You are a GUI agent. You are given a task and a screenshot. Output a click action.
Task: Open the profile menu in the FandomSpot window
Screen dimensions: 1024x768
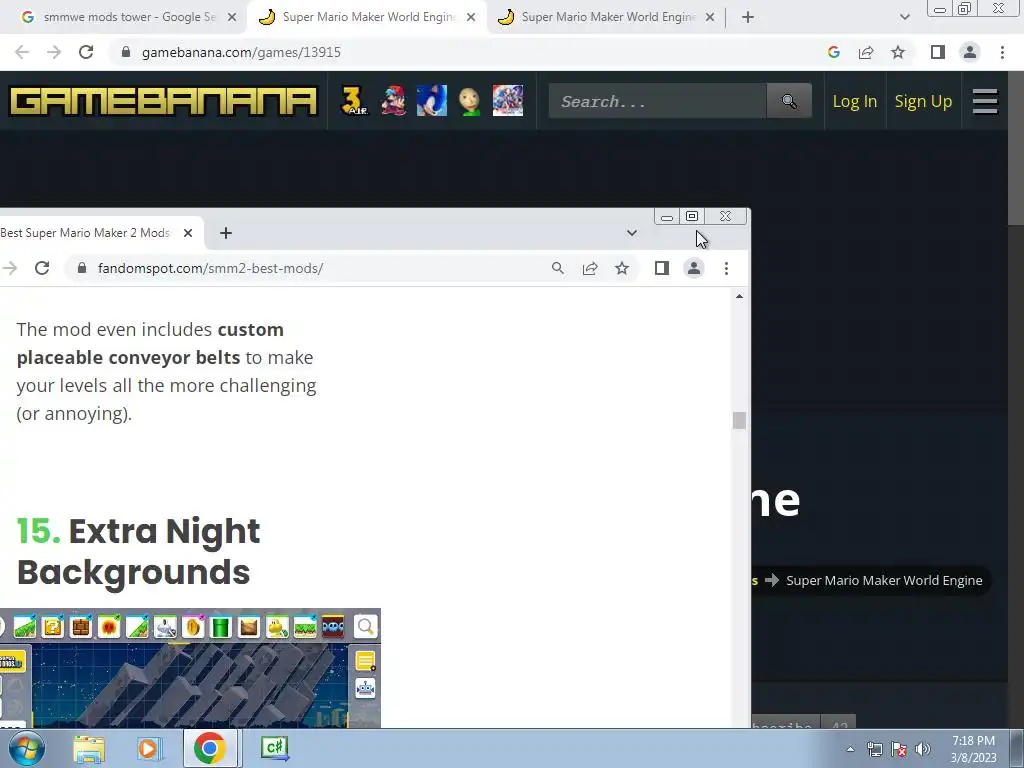pos(694,268)
